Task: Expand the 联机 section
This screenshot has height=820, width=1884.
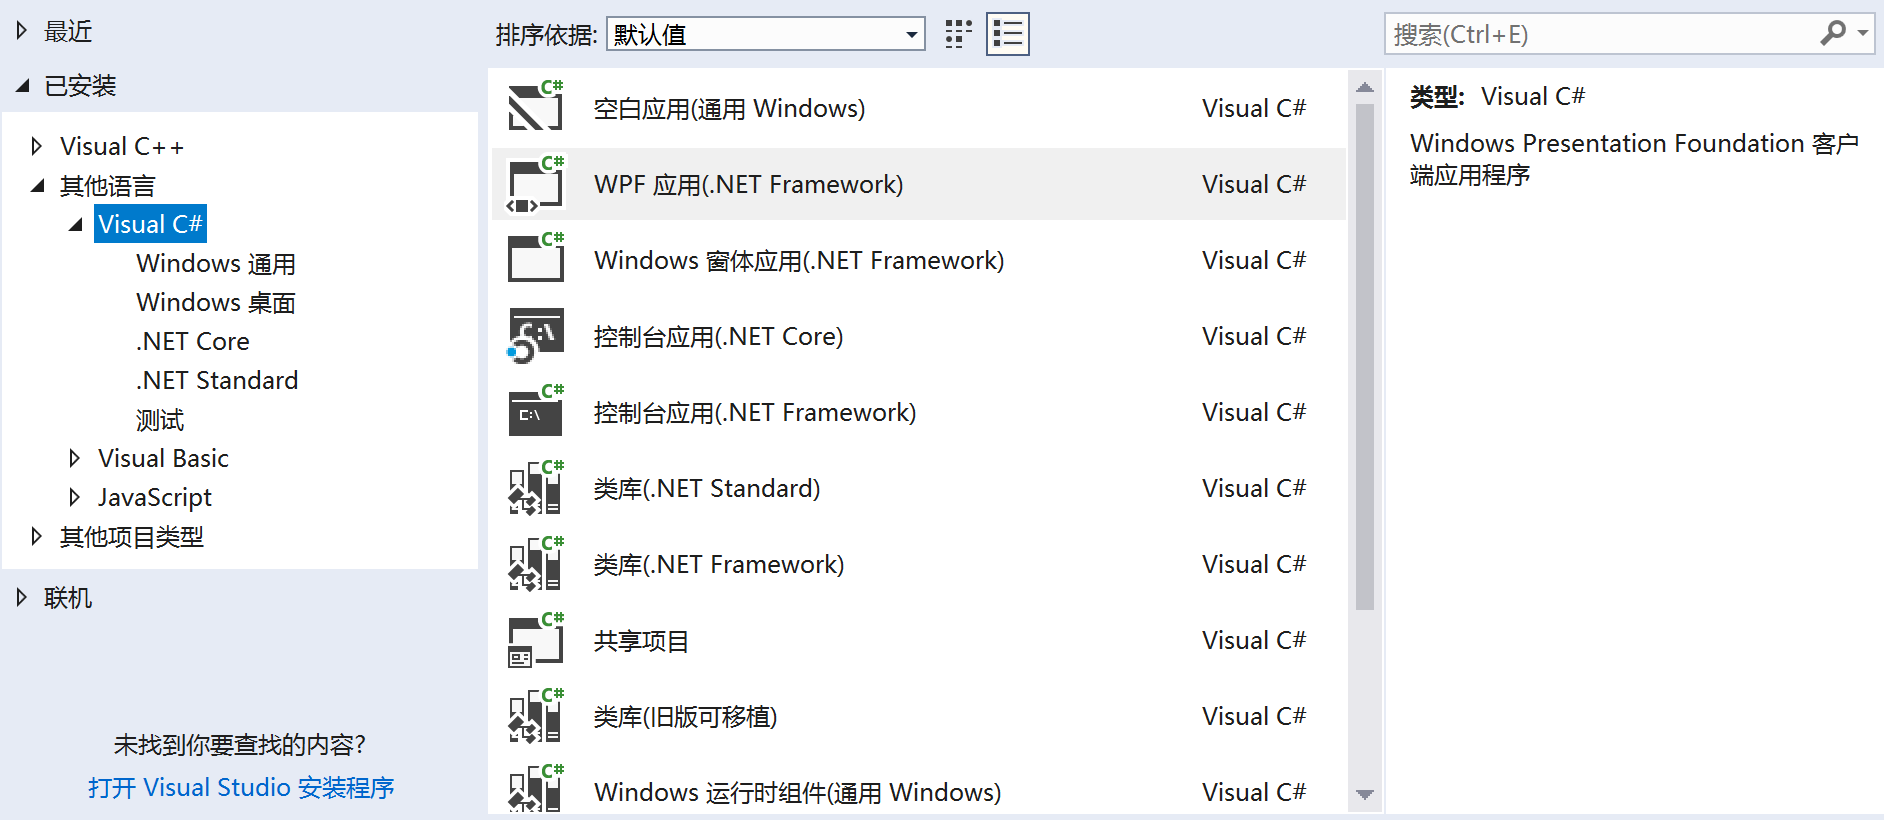Action: [20, 597]
